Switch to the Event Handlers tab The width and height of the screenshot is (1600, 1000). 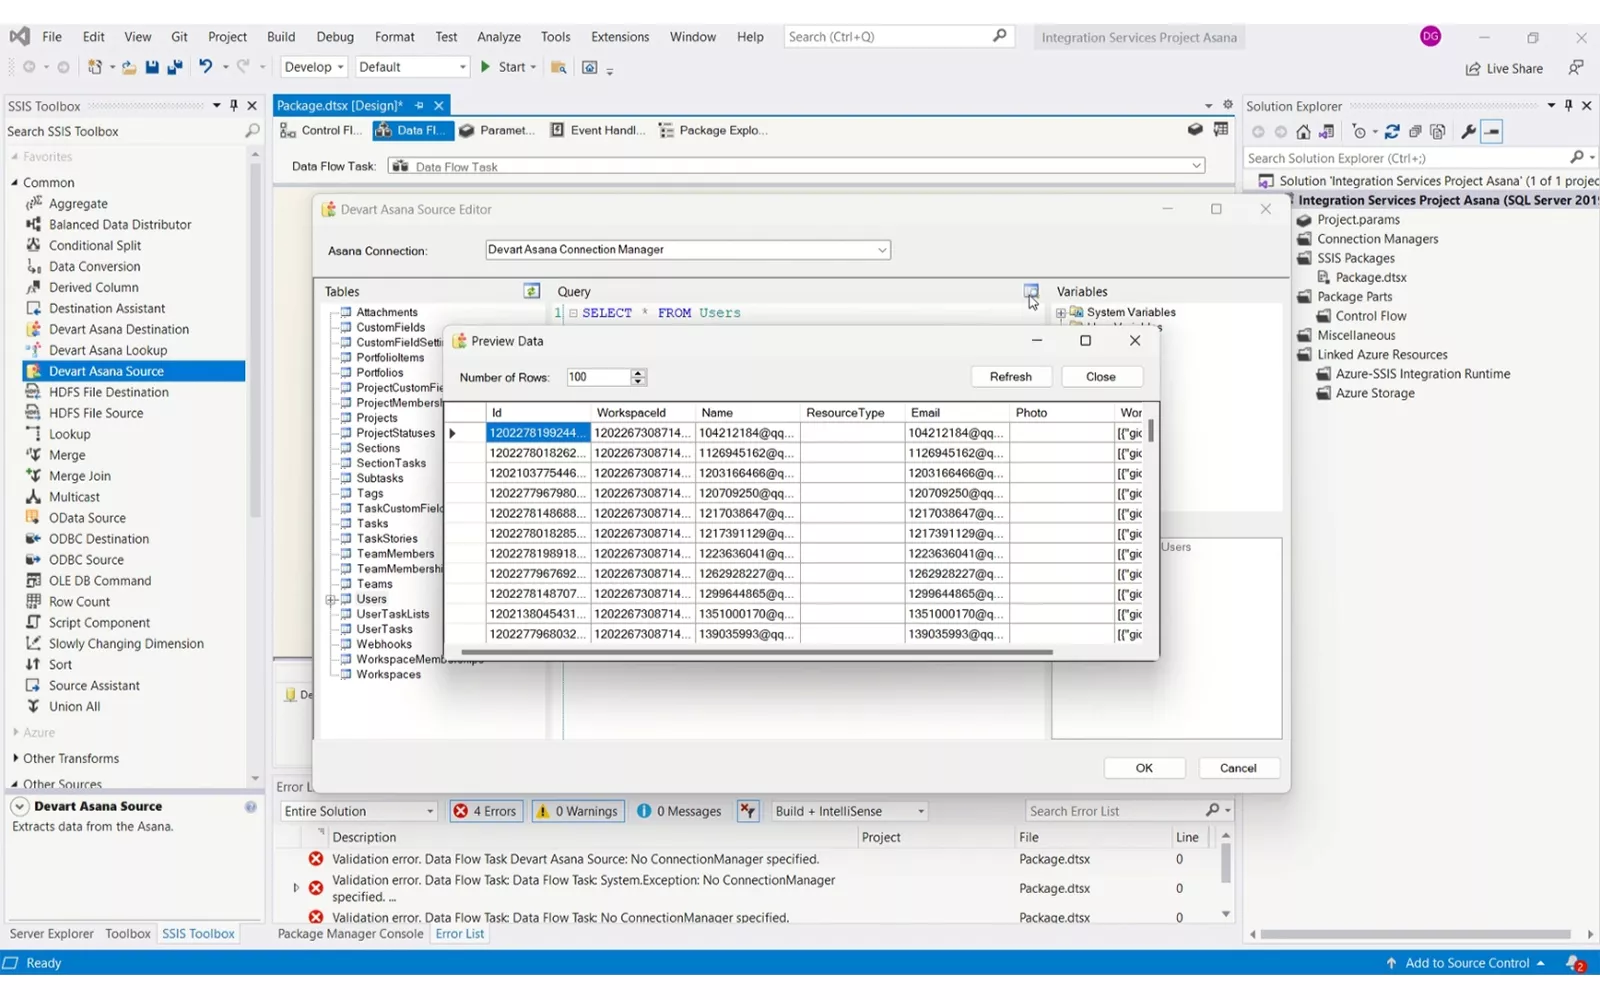point(598,130)
